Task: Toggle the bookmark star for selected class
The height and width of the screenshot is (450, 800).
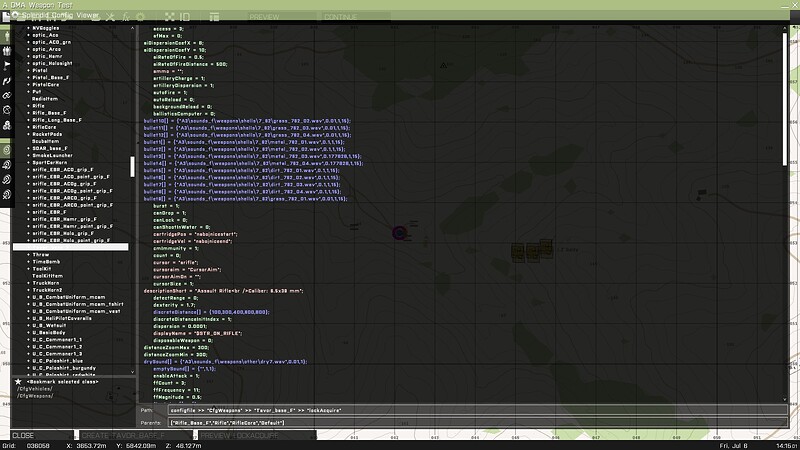Action: (x=18, y=382)
